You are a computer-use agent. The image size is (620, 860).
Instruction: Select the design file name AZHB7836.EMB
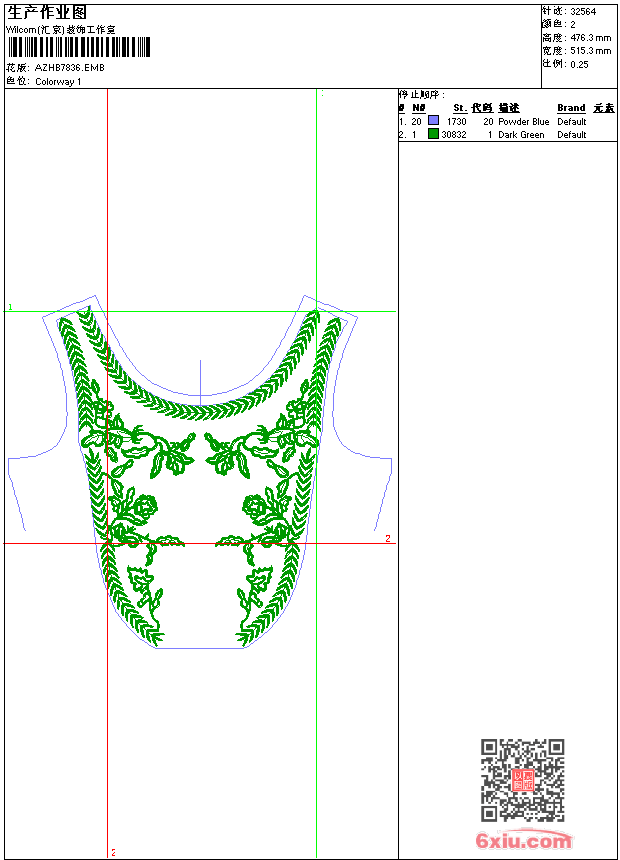[69, 68]
